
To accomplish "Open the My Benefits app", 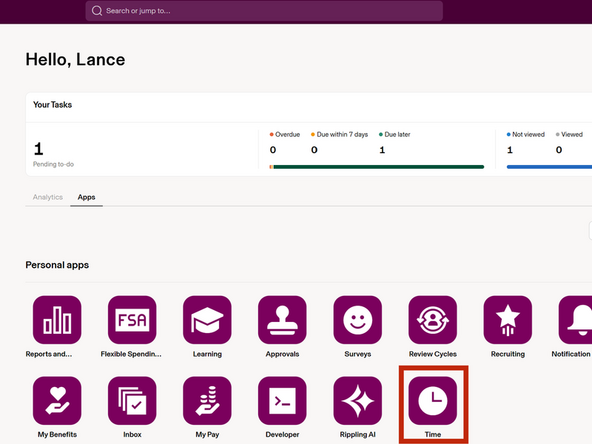I will [57, 401].
